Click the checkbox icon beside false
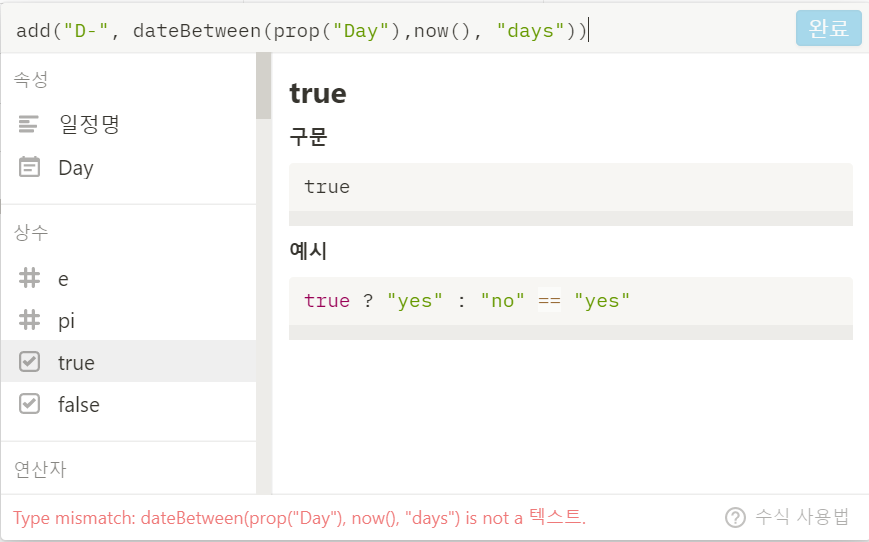Image resolution: width=869 pixels, height=542 pixels. (29, 403)
